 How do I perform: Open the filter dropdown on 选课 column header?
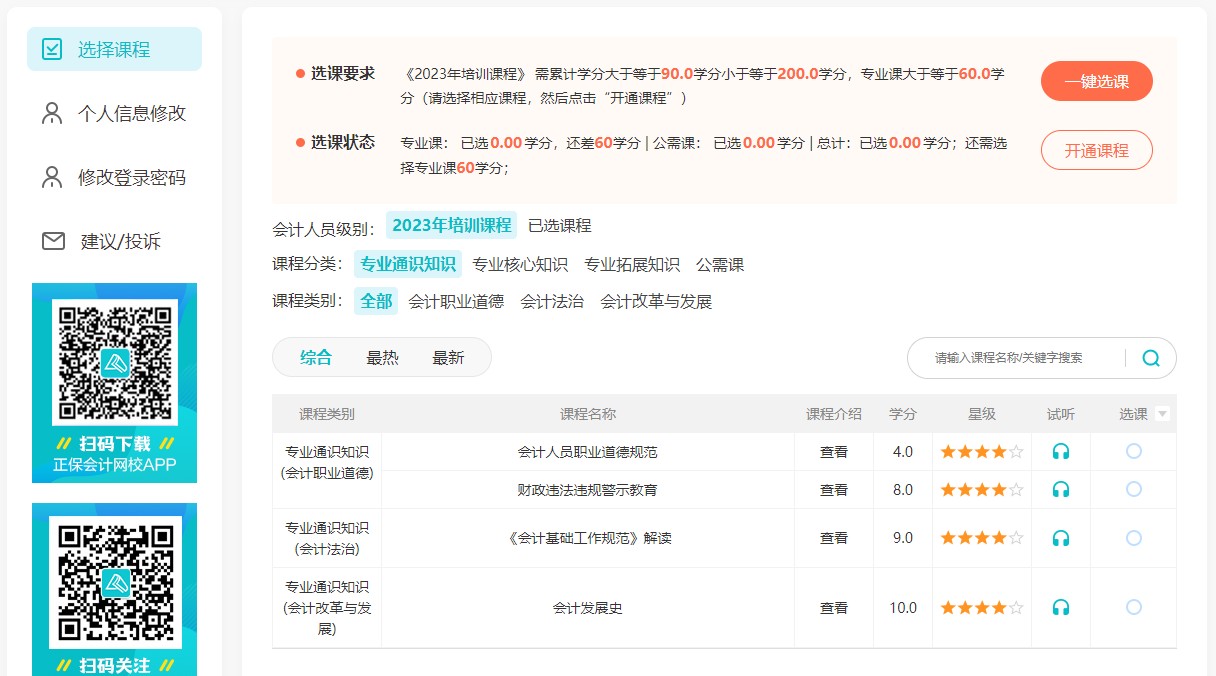pyautogui.click(x=1161, y=413)
